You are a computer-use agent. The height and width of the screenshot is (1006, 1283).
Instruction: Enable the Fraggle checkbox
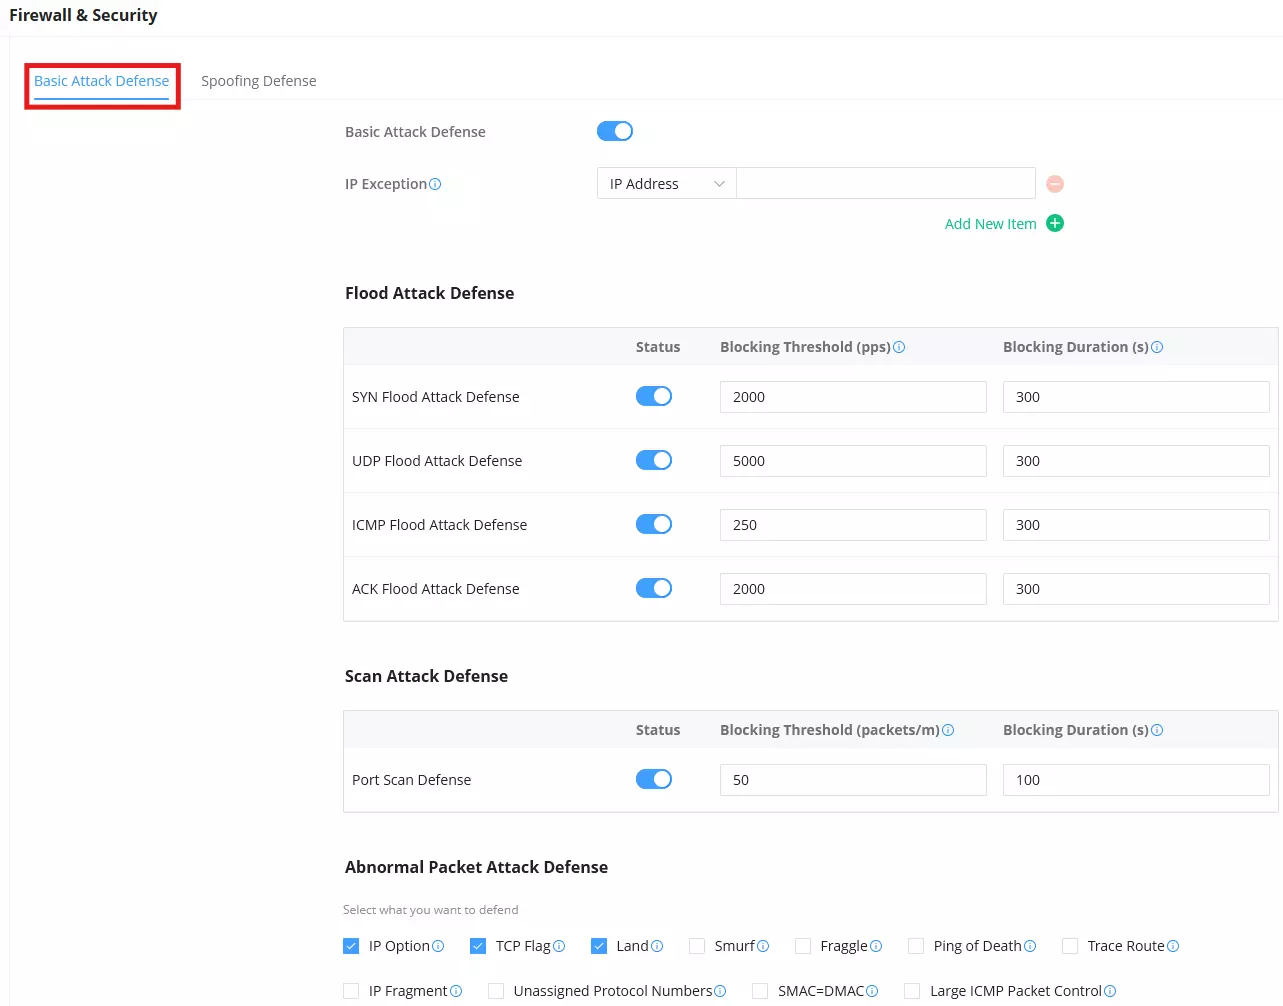click(803, 946)
